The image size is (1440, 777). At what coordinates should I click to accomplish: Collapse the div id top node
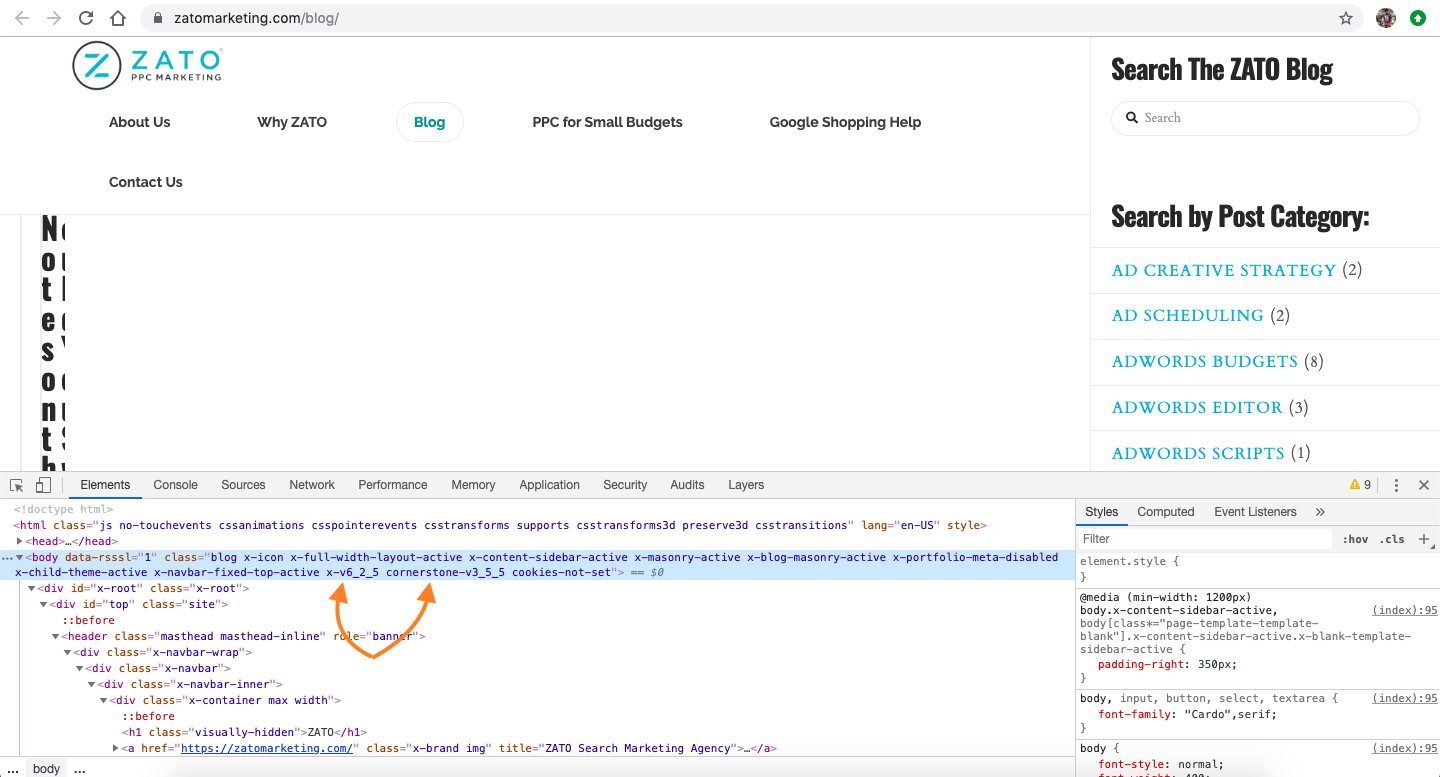(44, 605)
